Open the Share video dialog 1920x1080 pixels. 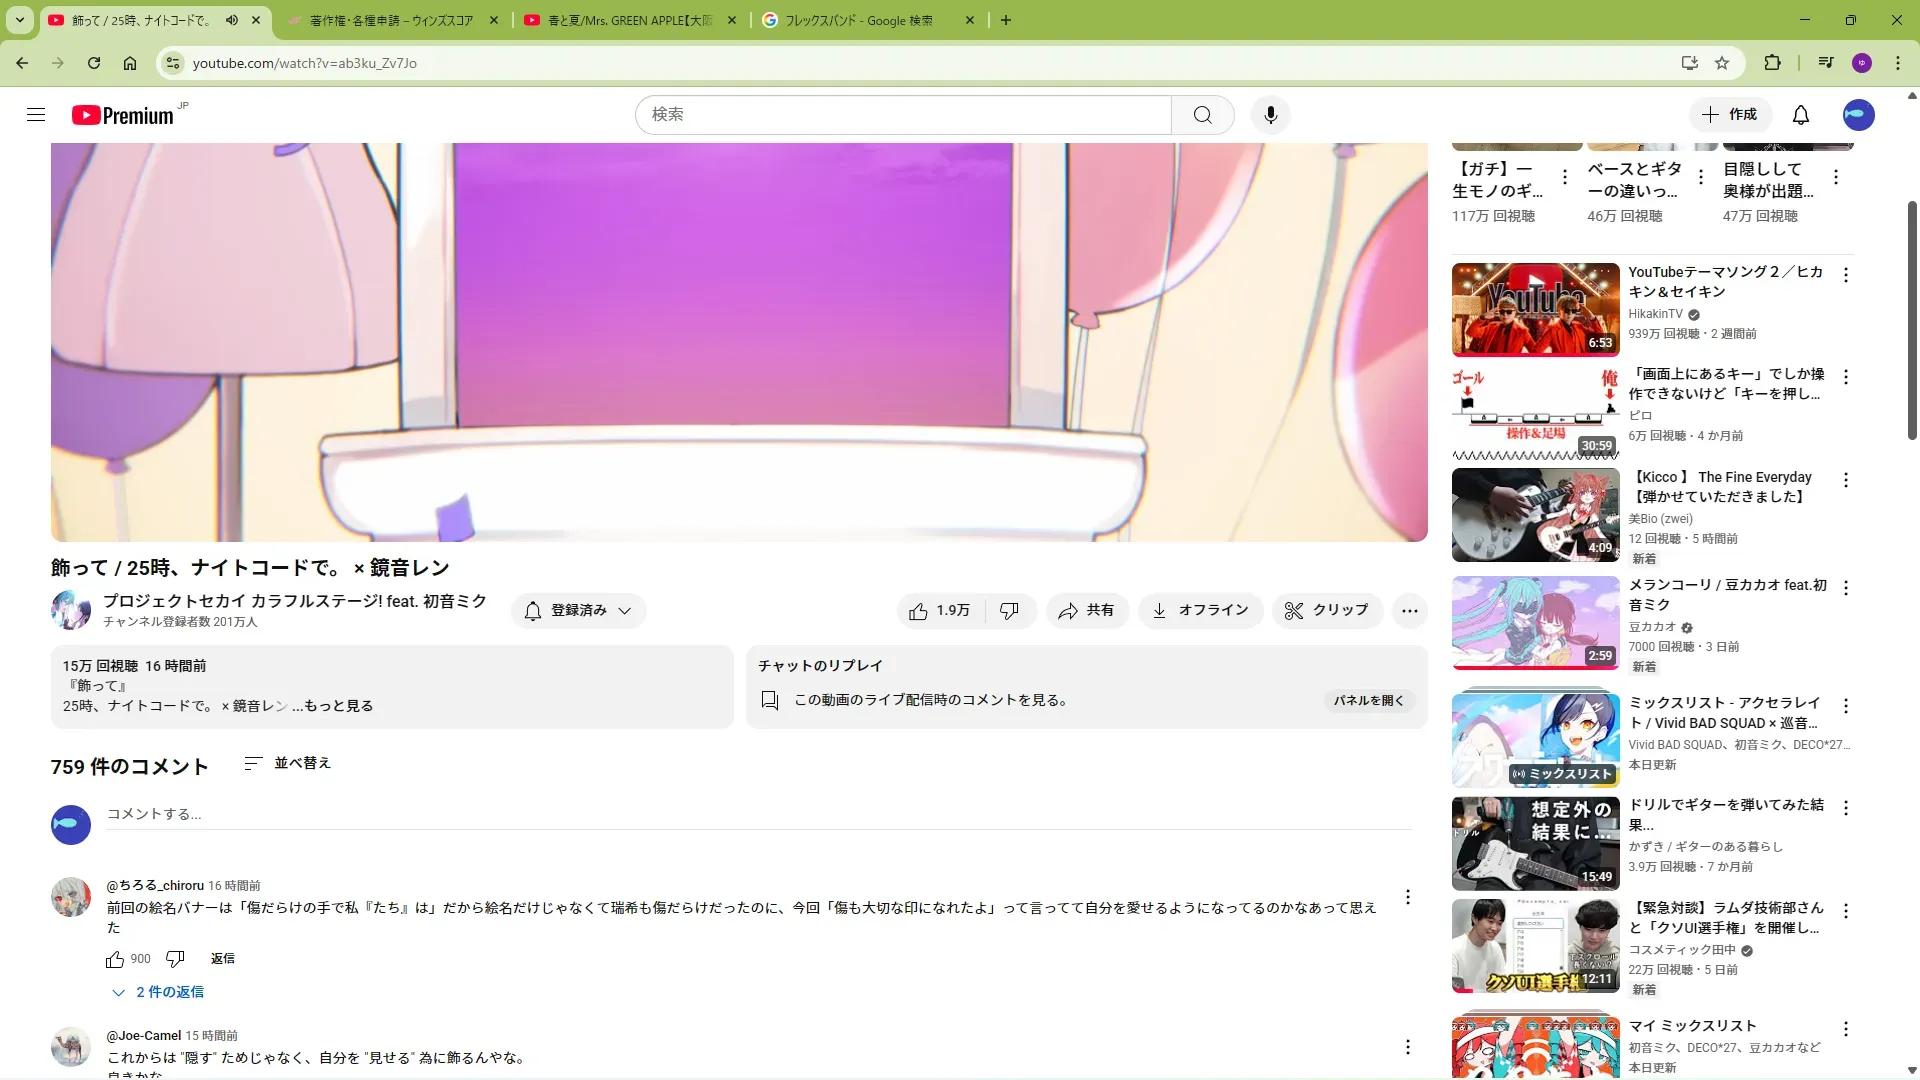click(1086, 610)
